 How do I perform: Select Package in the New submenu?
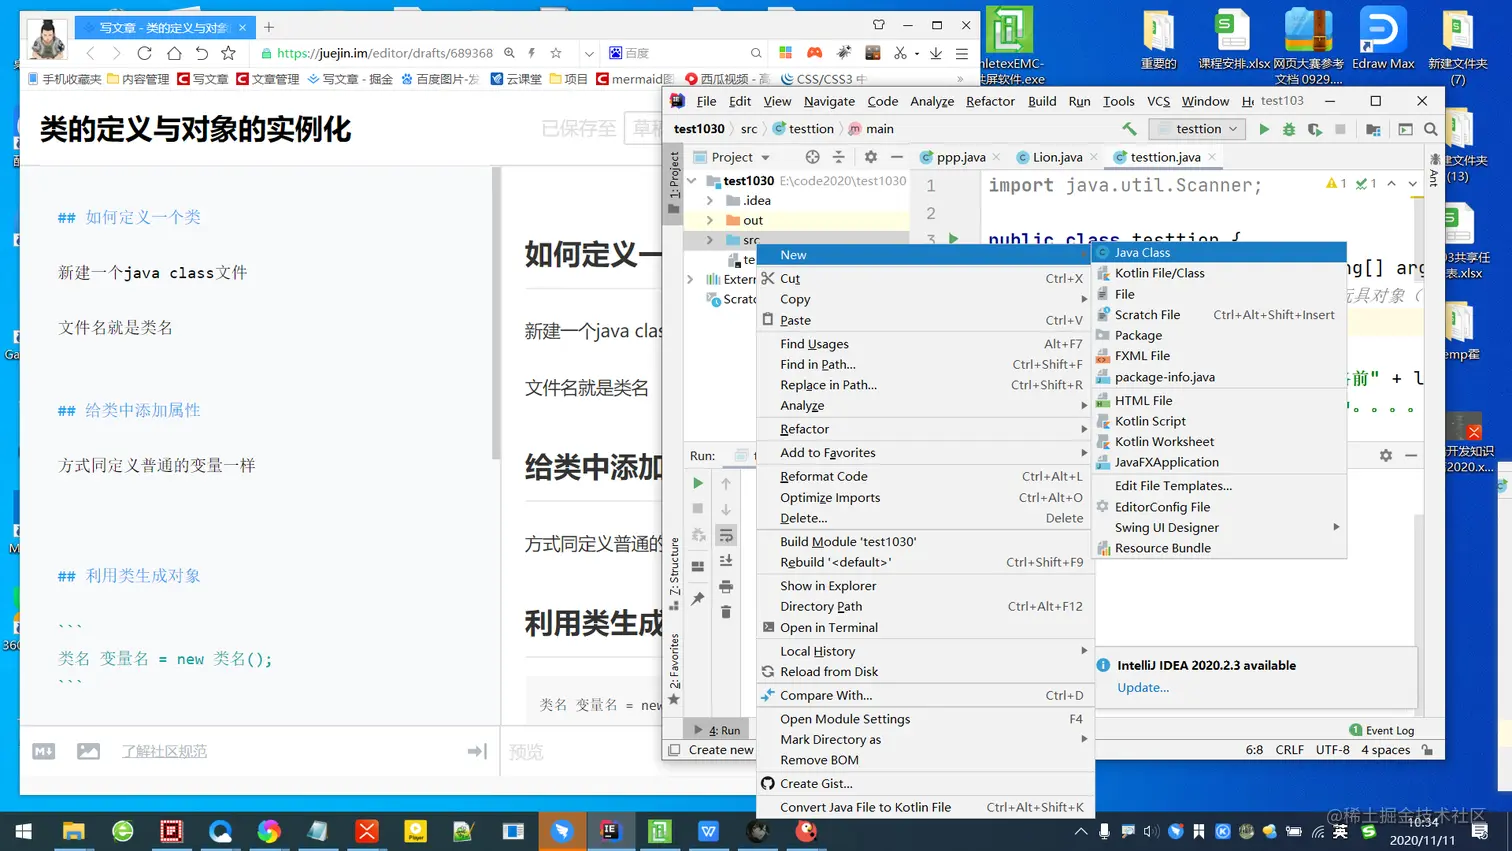pyautogui.click(x=1219, y=335)
